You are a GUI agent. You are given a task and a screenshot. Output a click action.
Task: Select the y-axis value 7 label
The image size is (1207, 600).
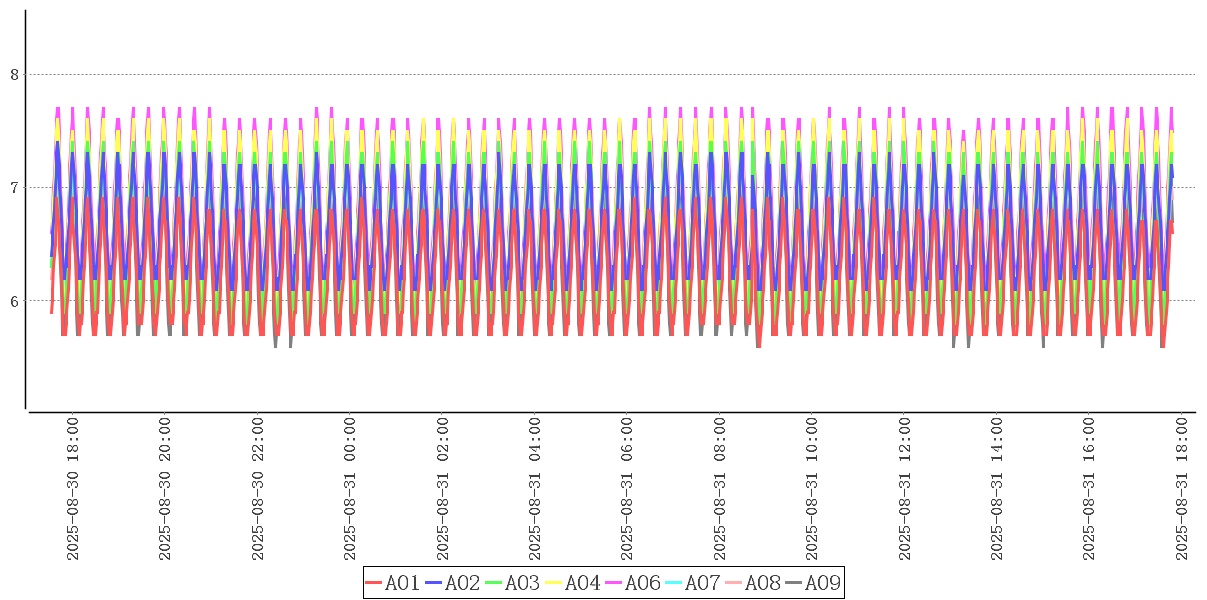[14, 187]
